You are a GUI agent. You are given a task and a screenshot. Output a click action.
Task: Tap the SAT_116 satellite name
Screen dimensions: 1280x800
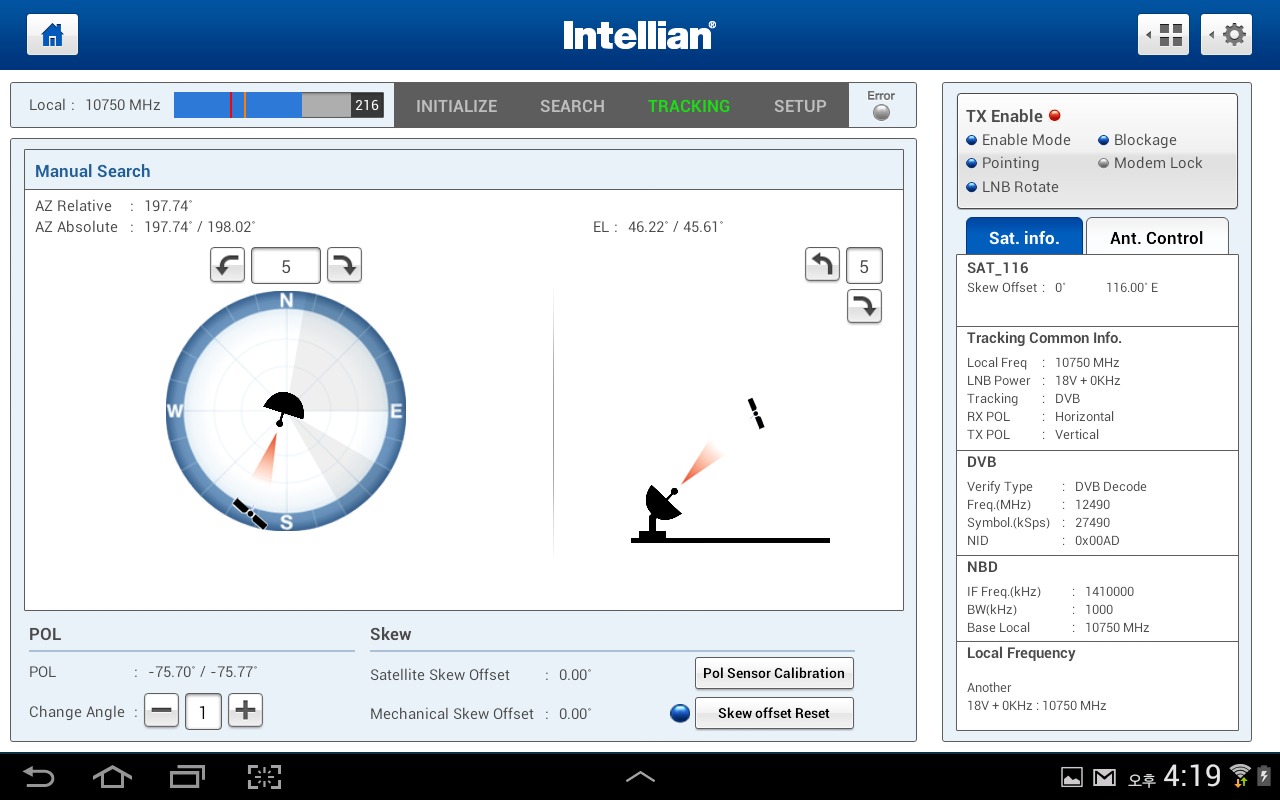[x=998, y=268]
